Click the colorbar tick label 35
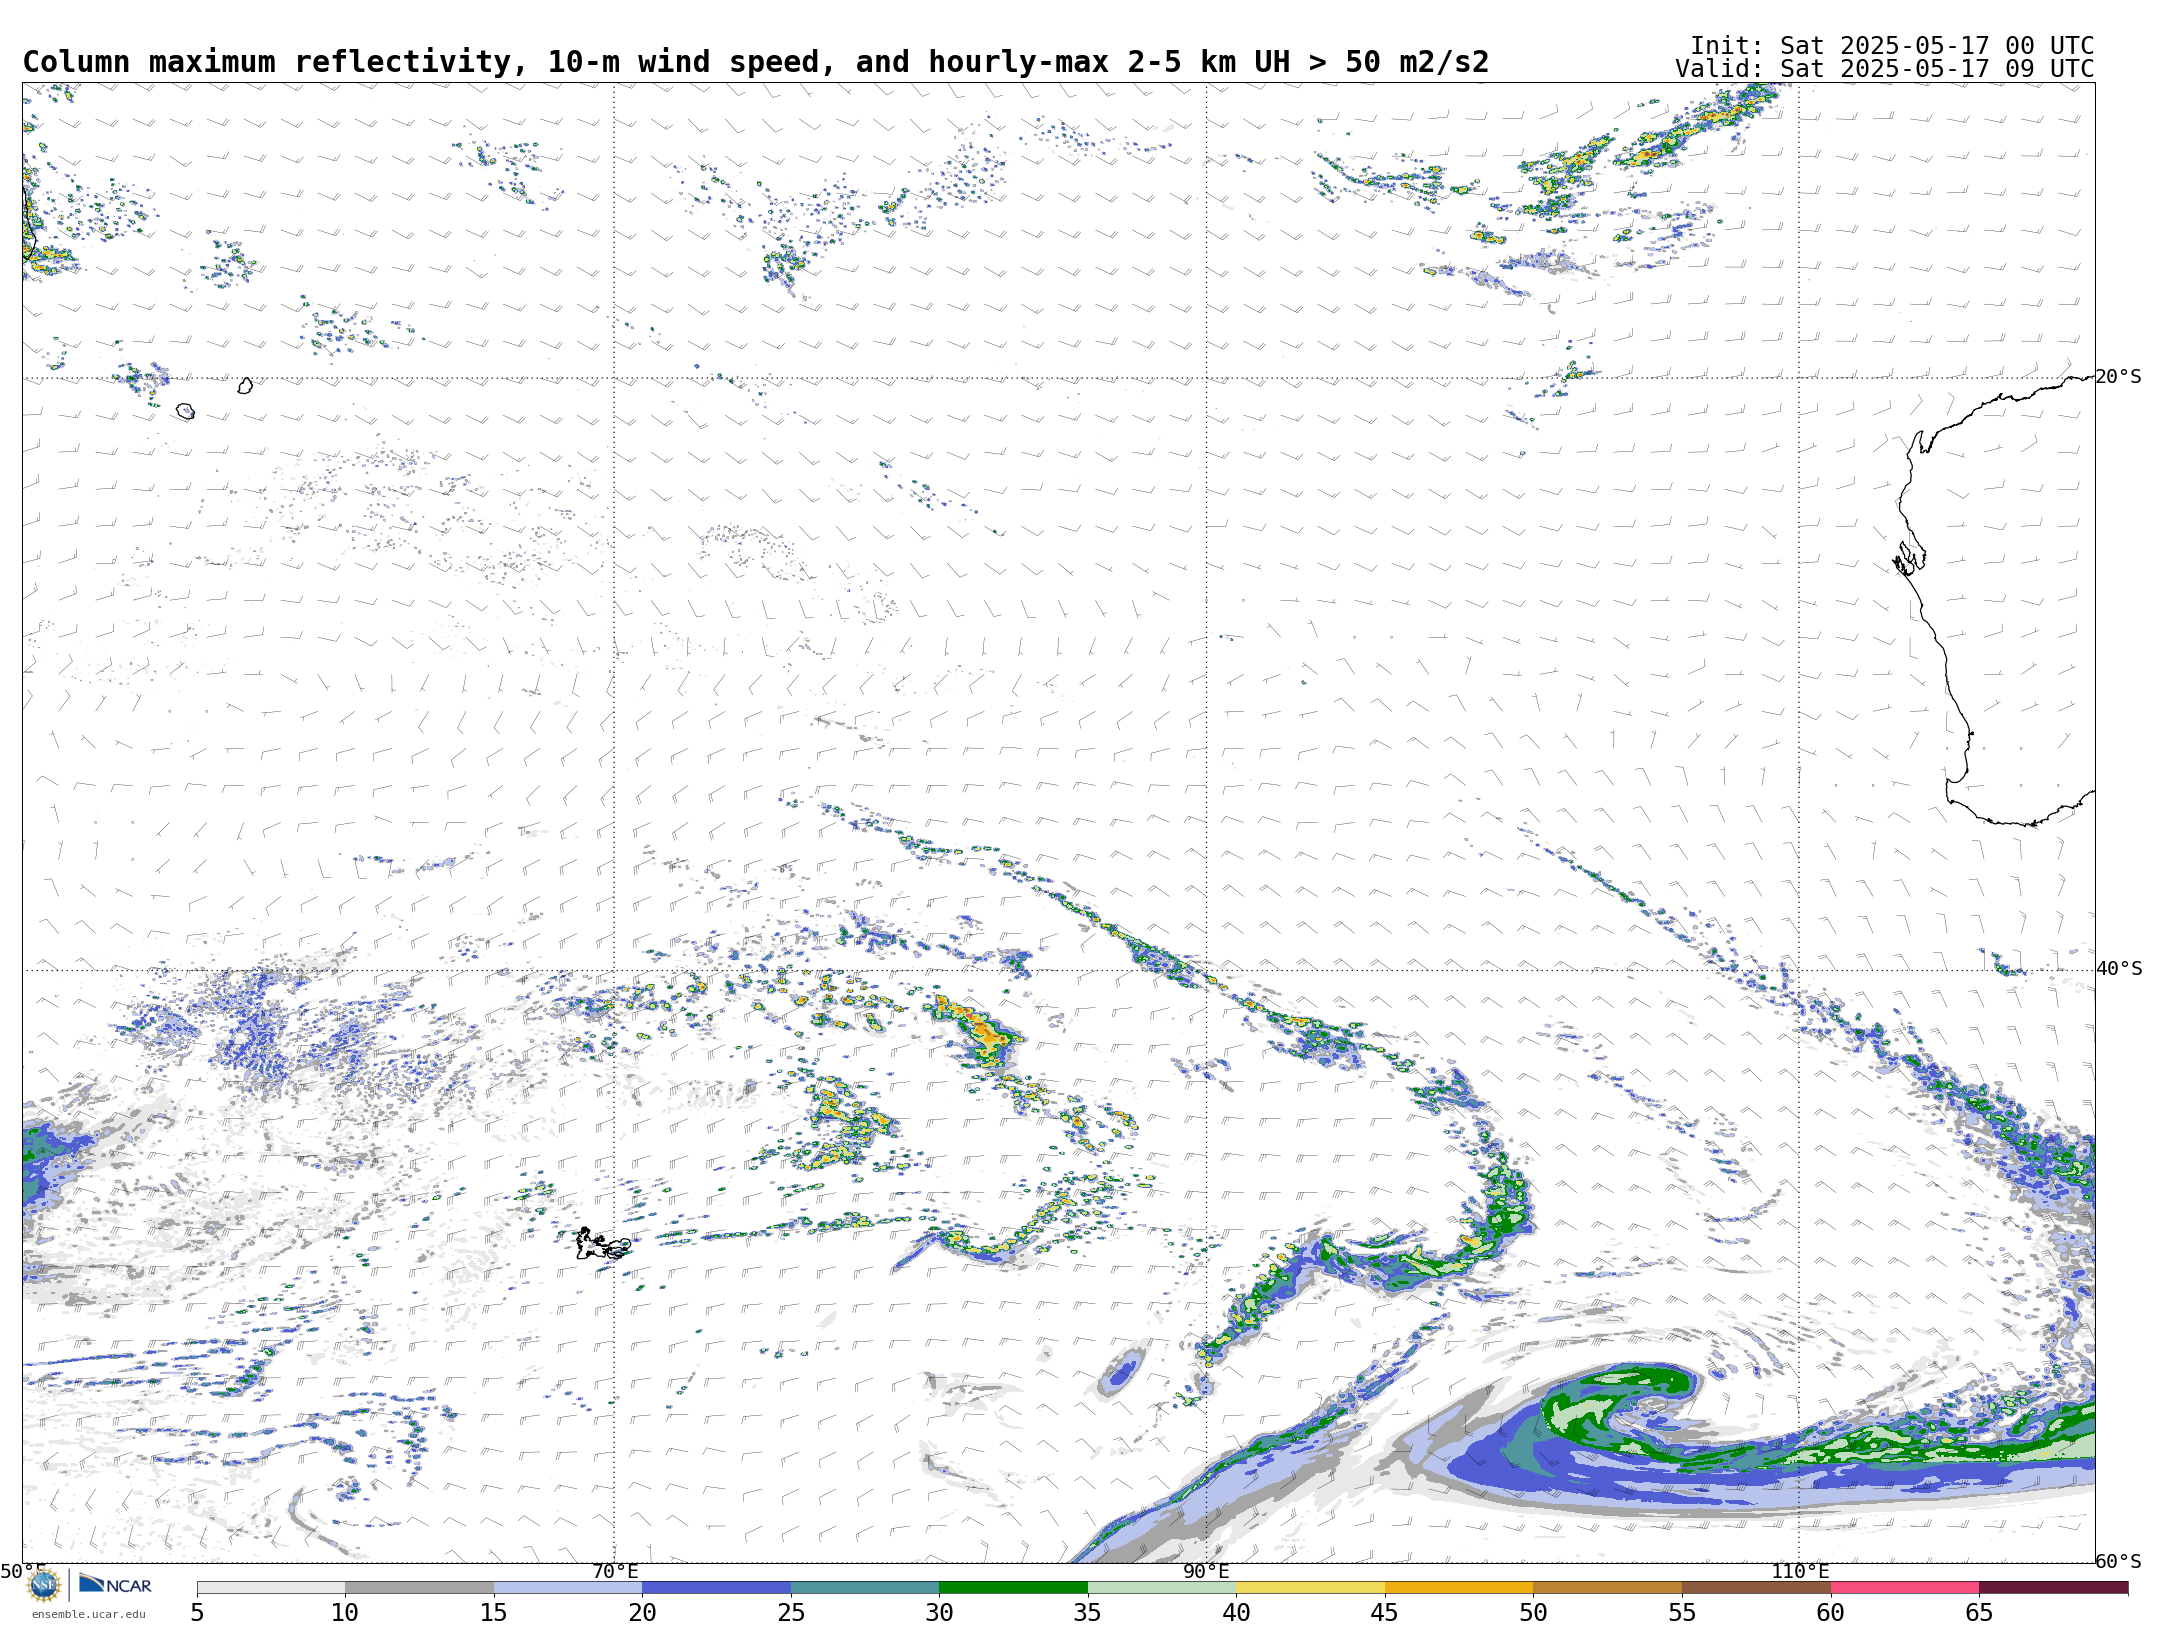This screenshot has height=1626, width=2160. pos(1088,1612)
